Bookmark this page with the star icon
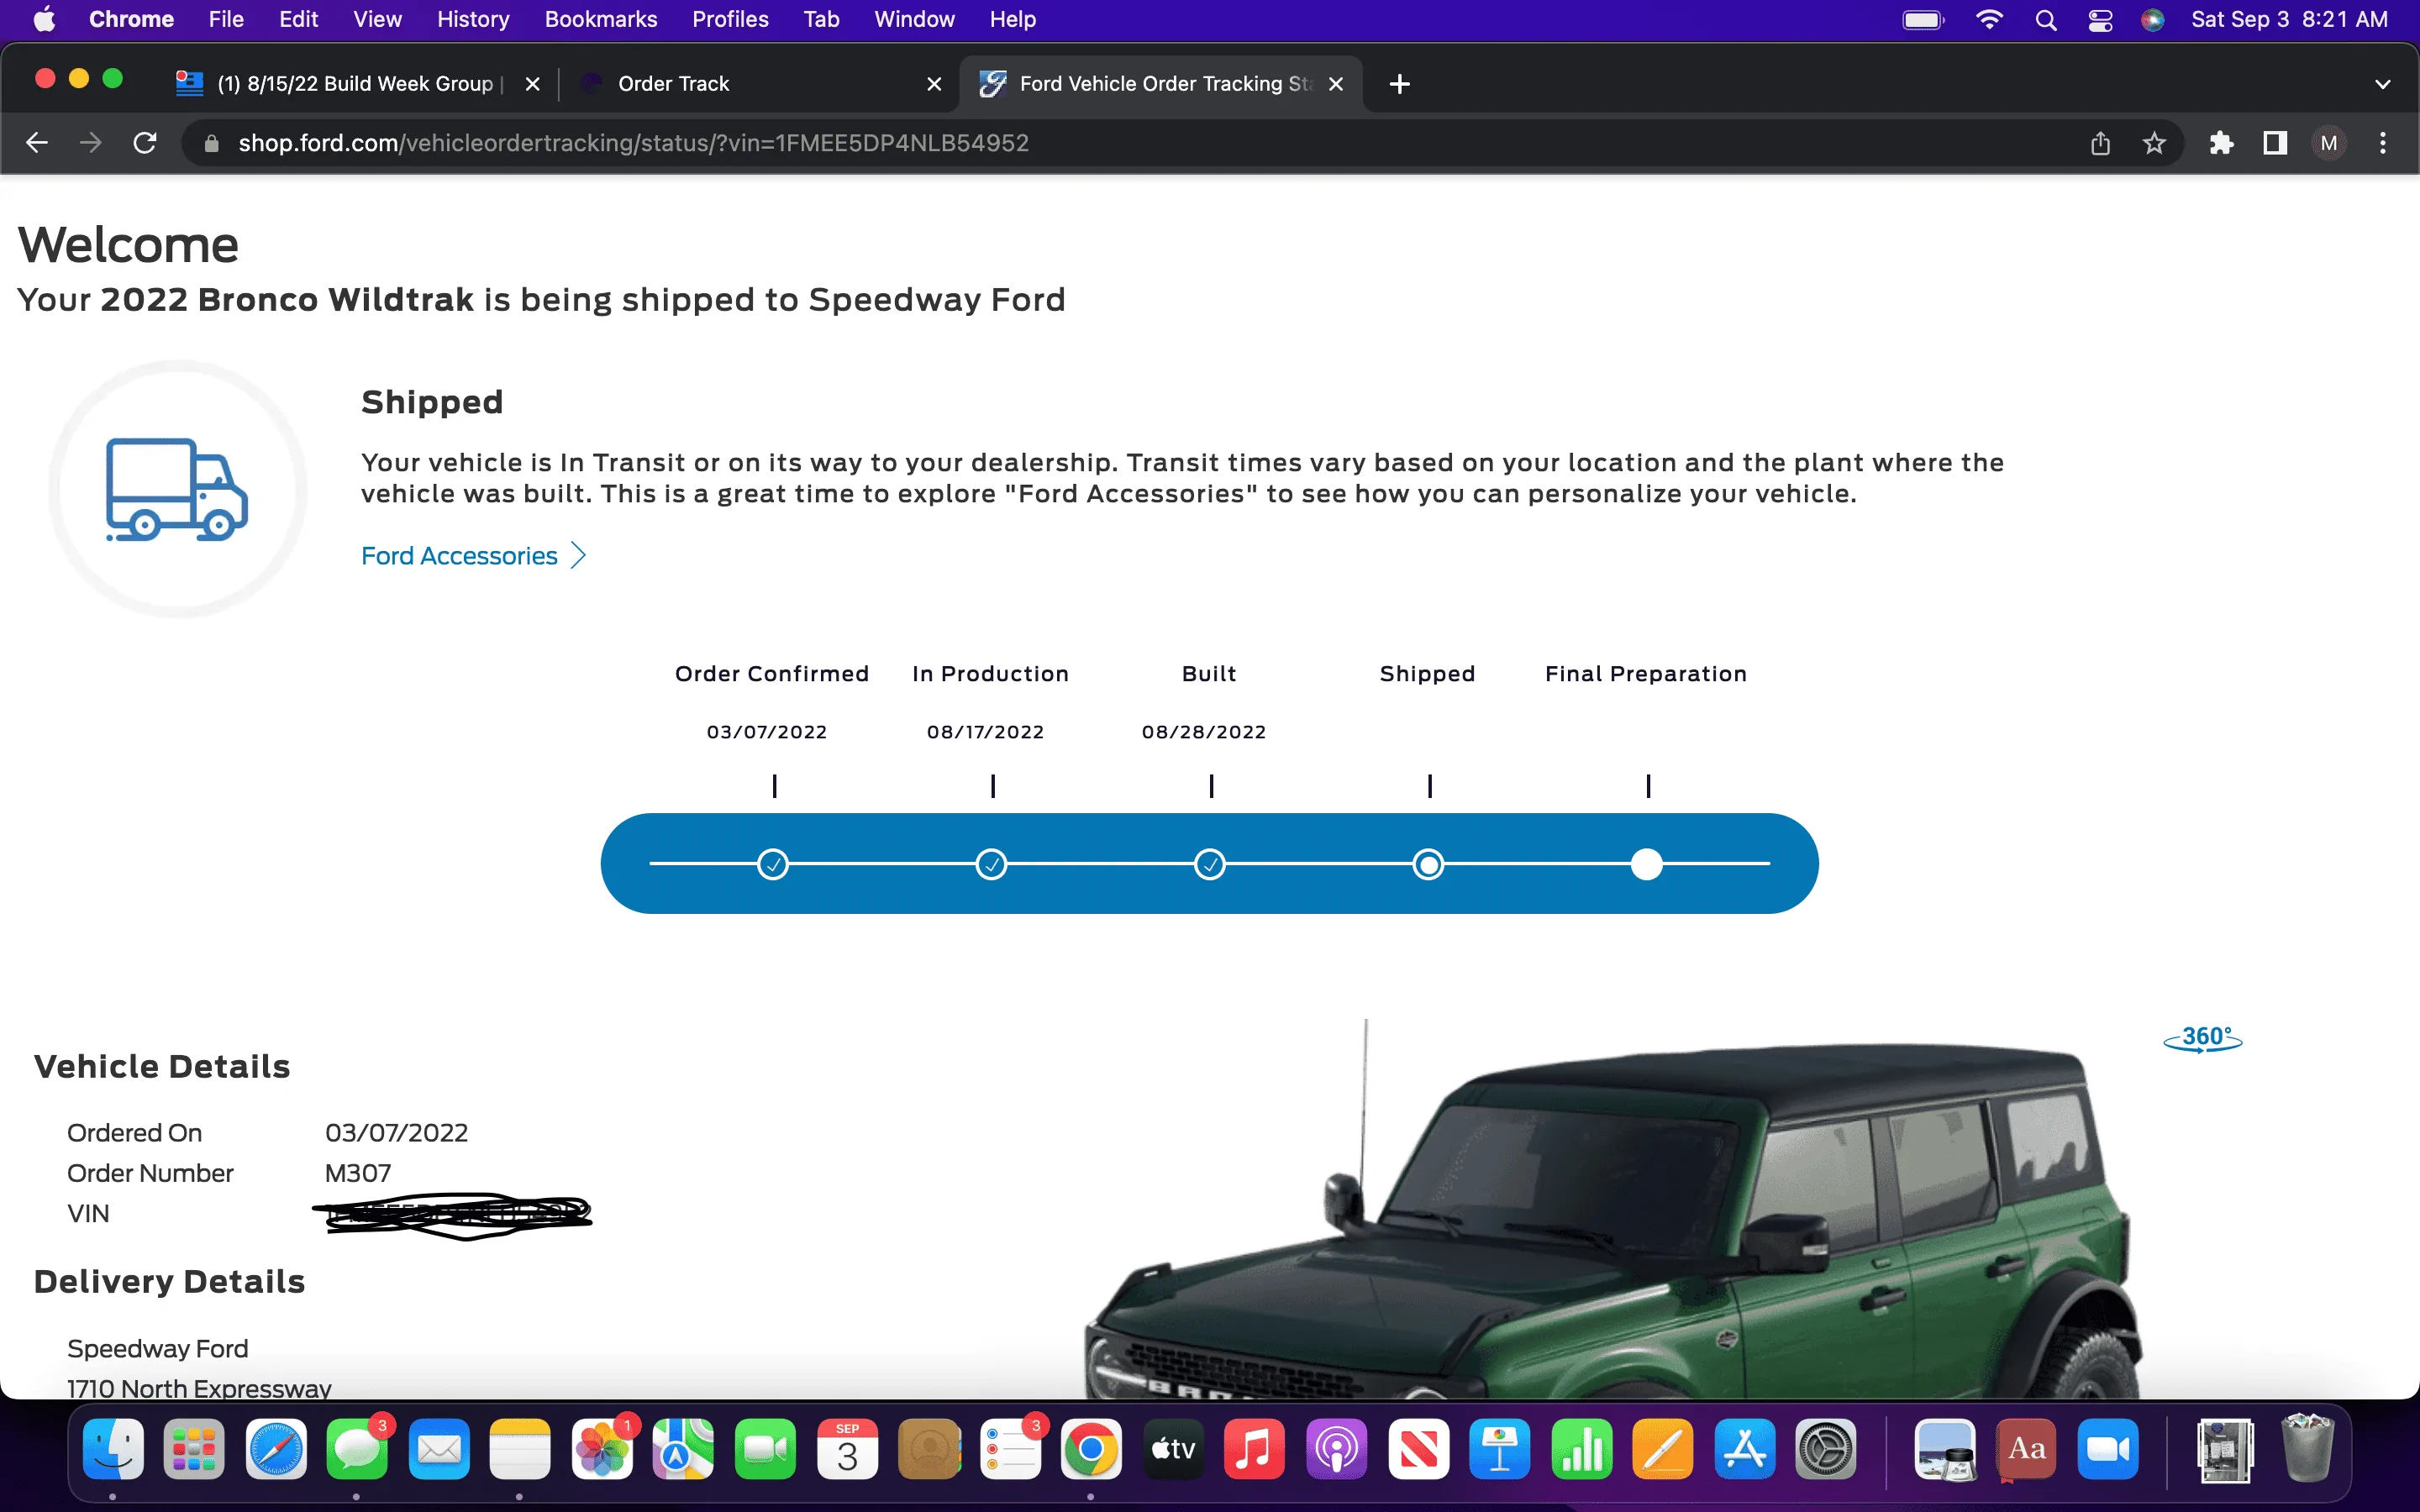The width and height of the screenshot is (2420, 1512). tap(2154, 144)
